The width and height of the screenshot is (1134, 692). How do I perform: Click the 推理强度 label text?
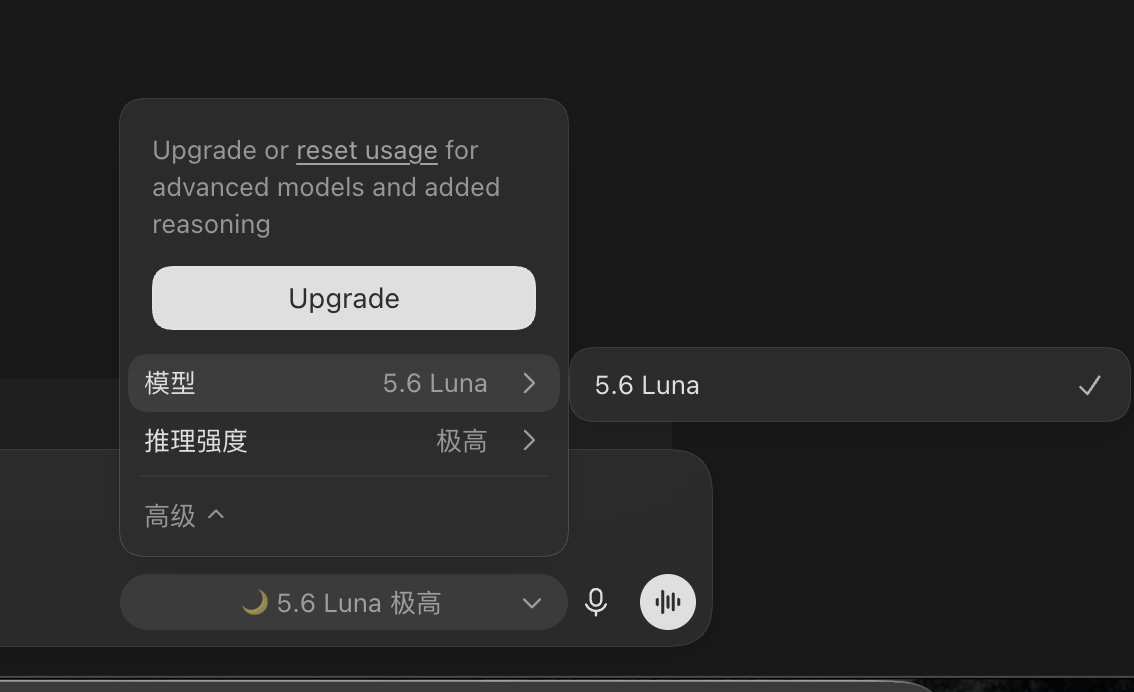pos(196,441)
